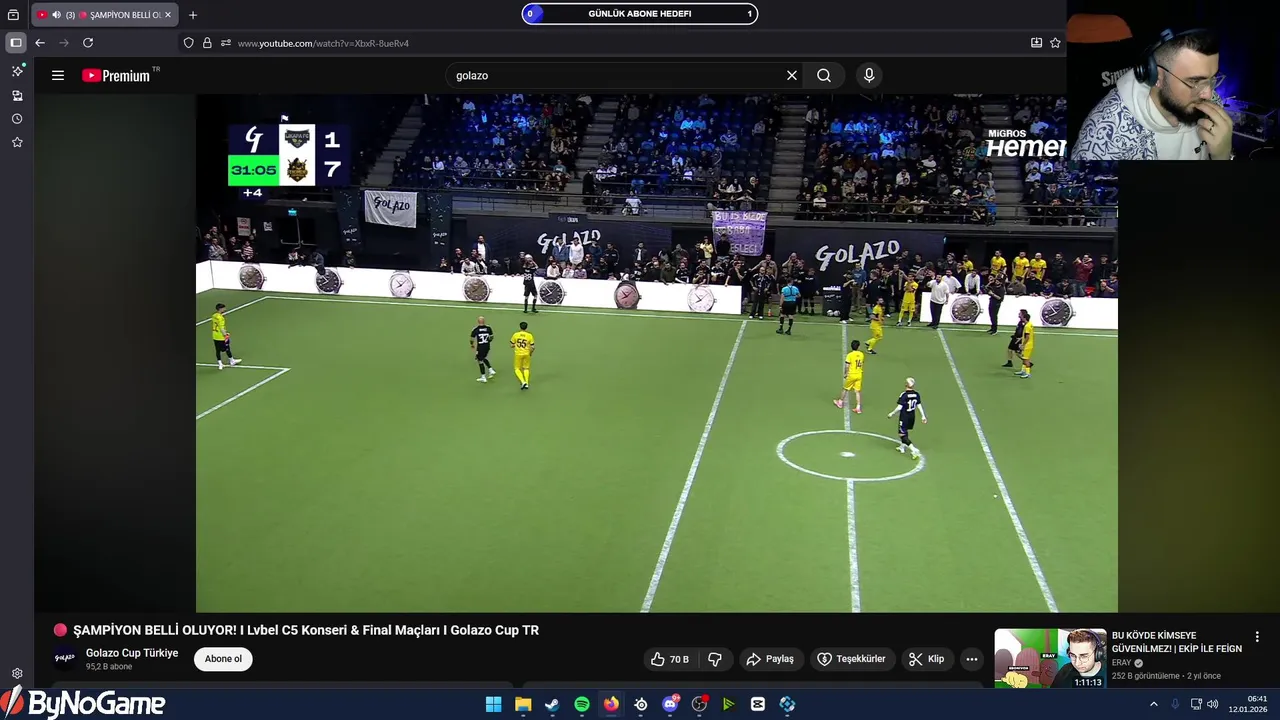Open synced tabs icon in sidebar
Screen dimensions: 1280x720
tap(17, 96)
